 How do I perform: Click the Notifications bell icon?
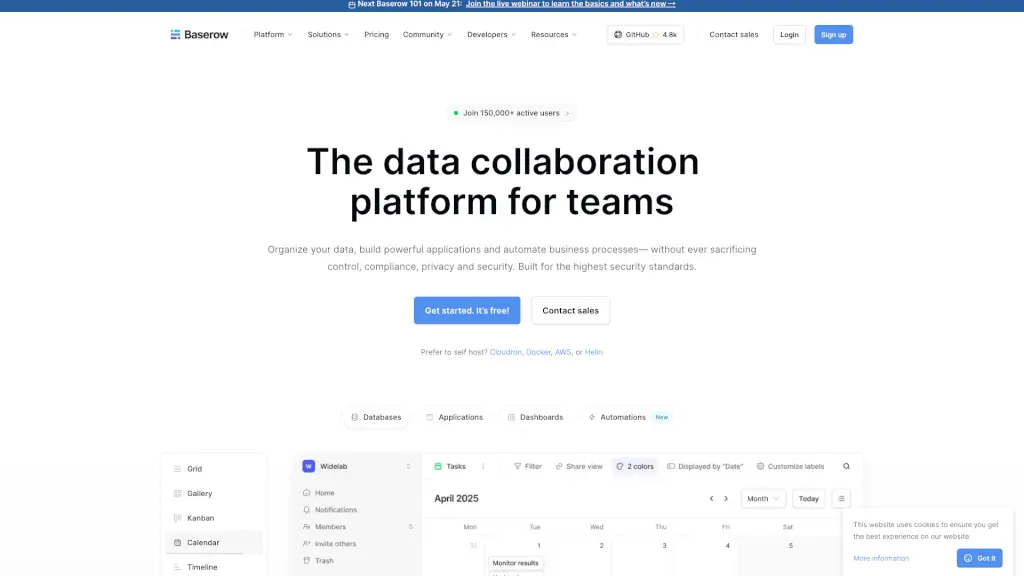click(306, 510)
